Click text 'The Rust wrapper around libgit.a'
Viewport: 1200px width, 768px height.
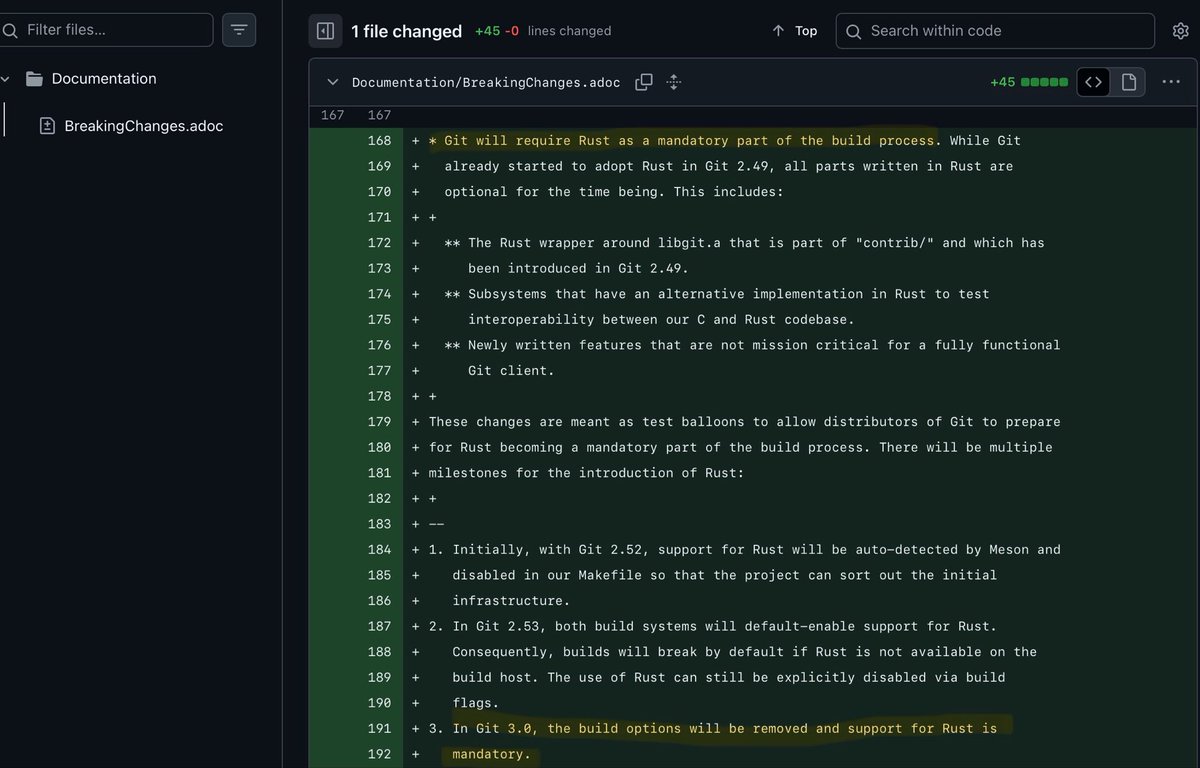595,243
